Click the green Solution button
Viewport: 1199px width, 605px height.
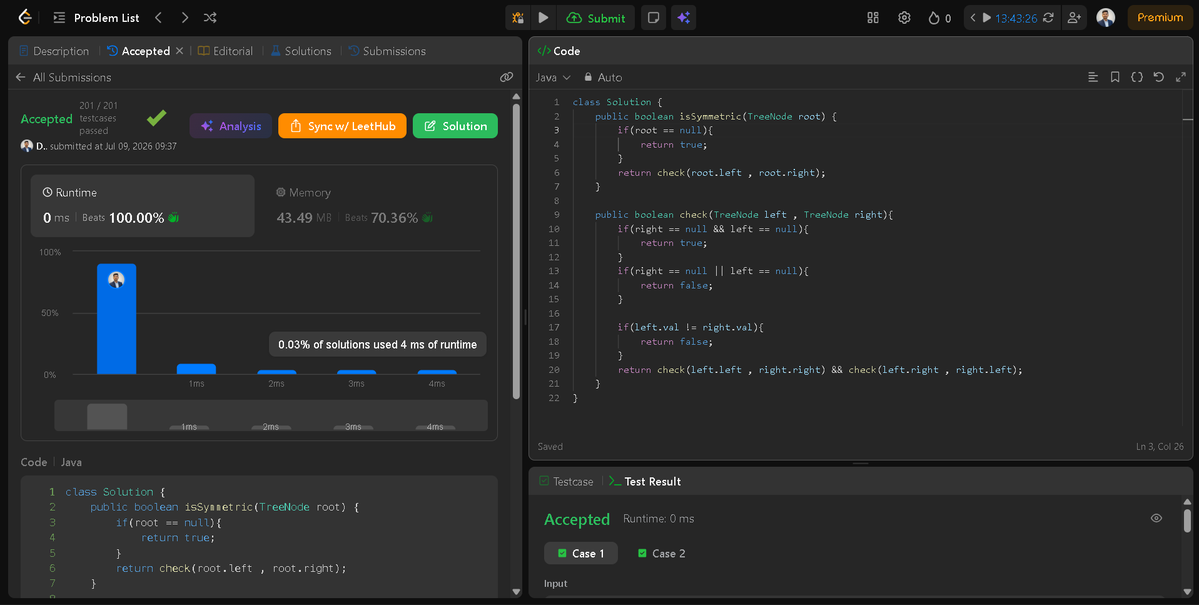tap(455, 126)
